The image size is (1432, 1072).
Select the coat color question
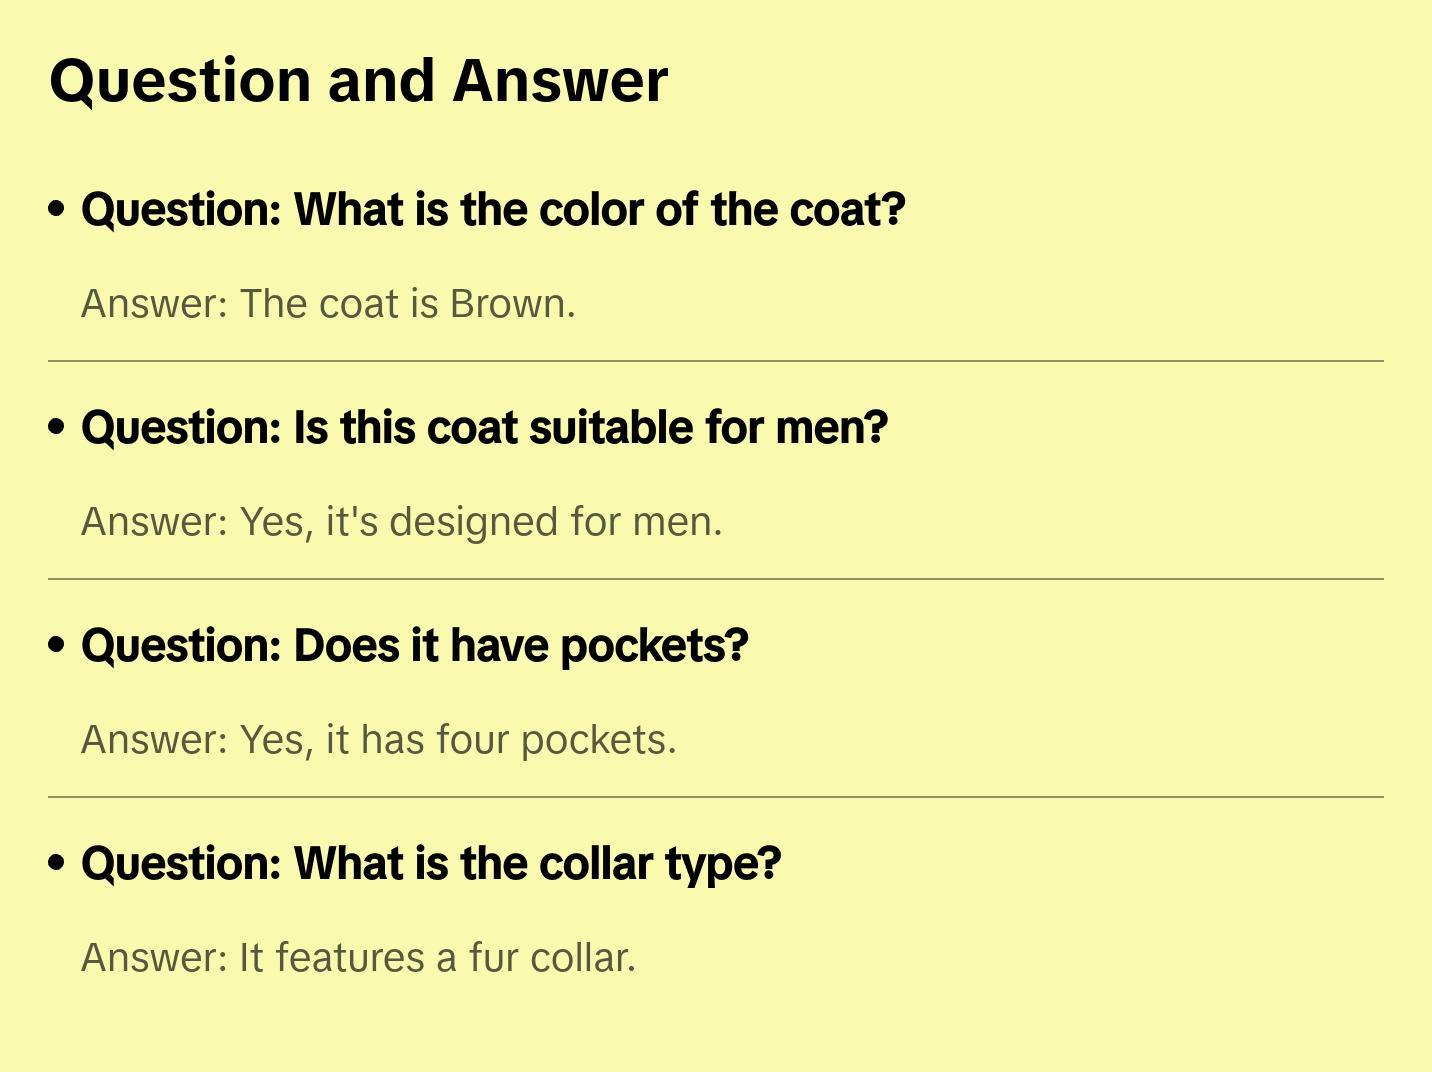pyautogui.click(x=493, y=210)
